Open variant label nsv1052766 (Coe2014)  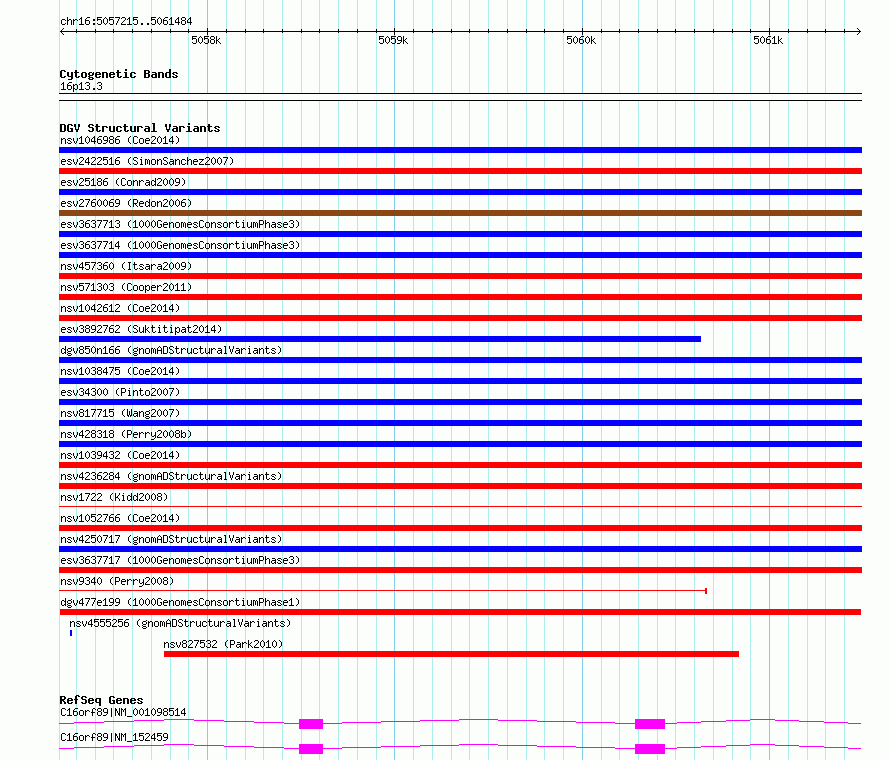coord(120,518)
